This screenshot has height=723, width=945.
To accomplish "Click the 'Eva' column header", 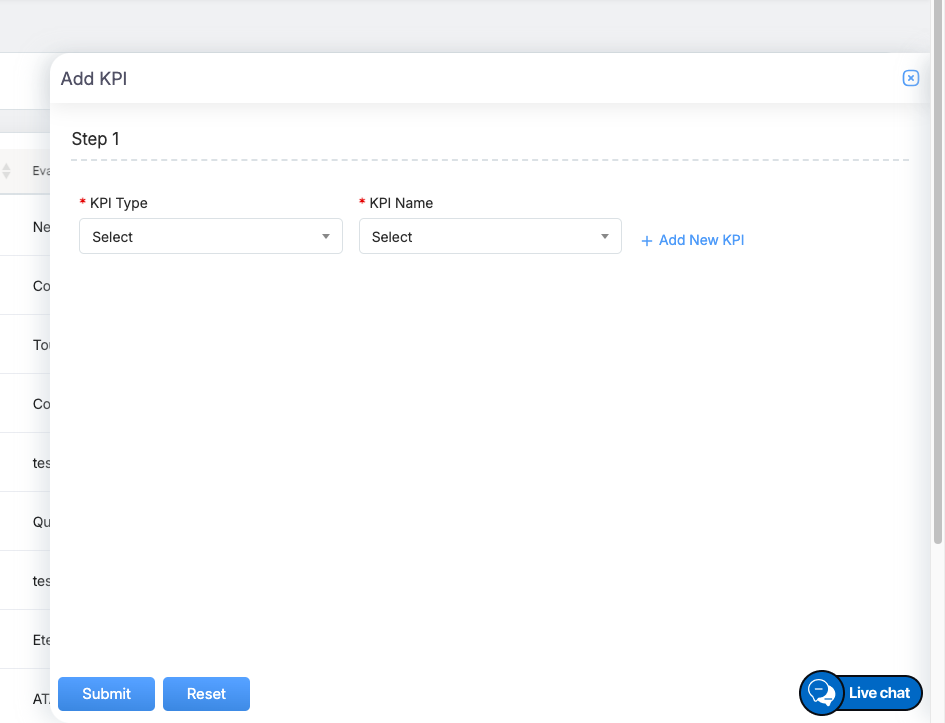I will 41,171.
